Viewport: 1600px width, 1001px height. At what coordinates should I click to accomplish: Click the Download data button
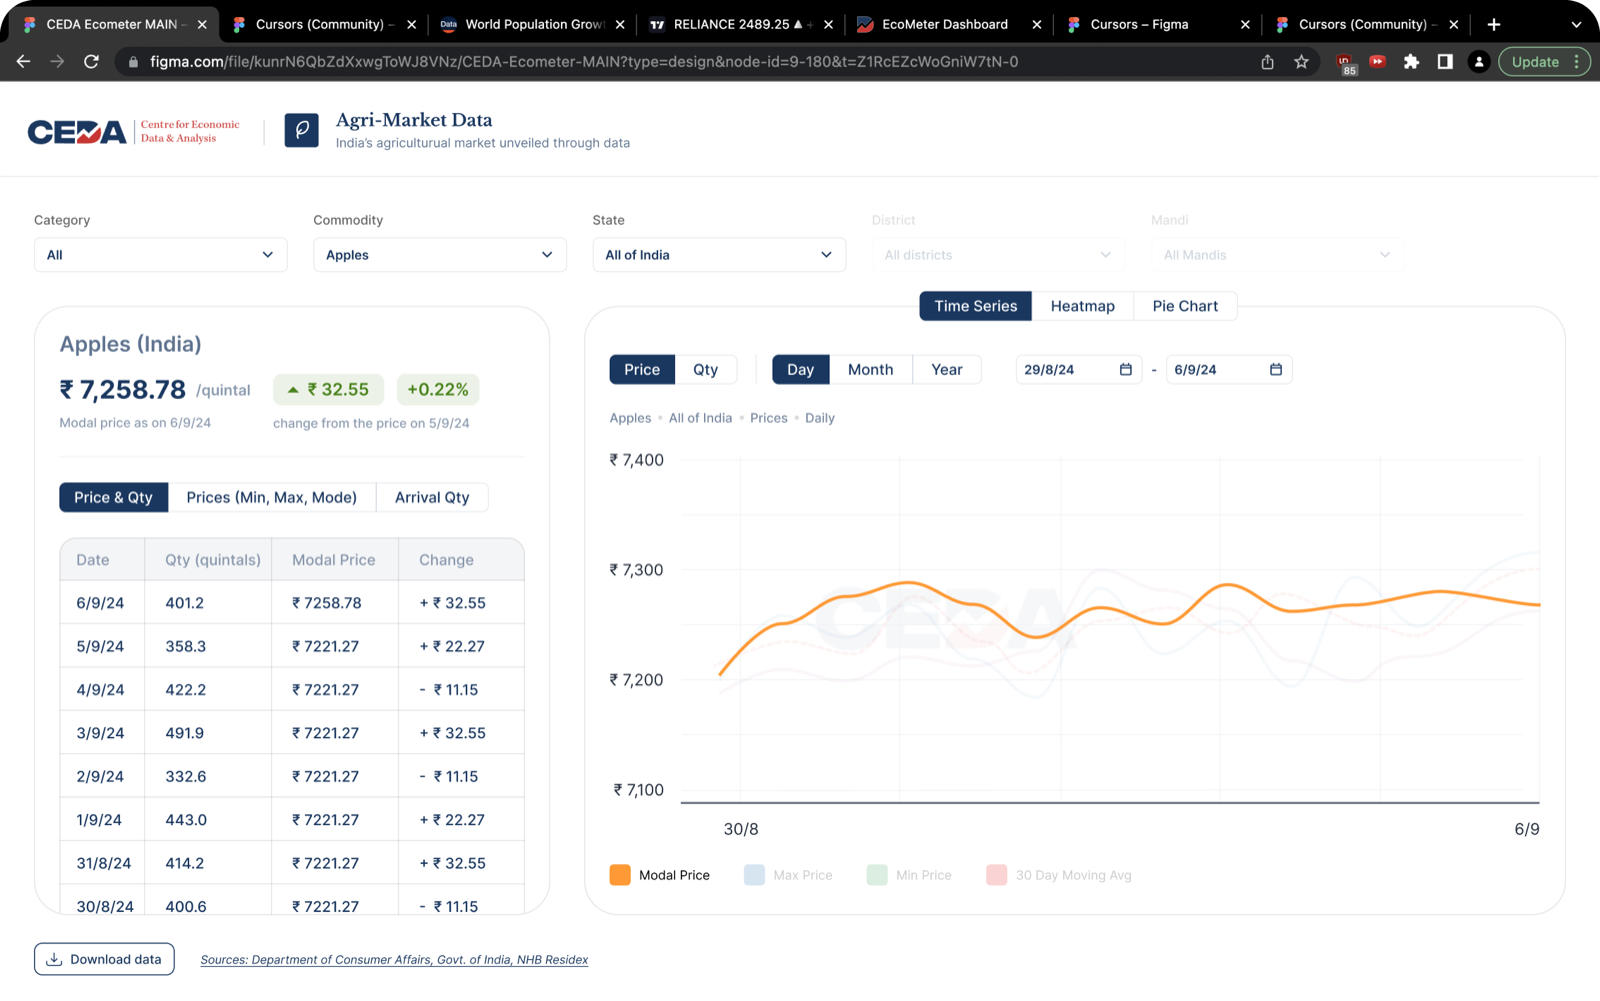coord(104,959)
